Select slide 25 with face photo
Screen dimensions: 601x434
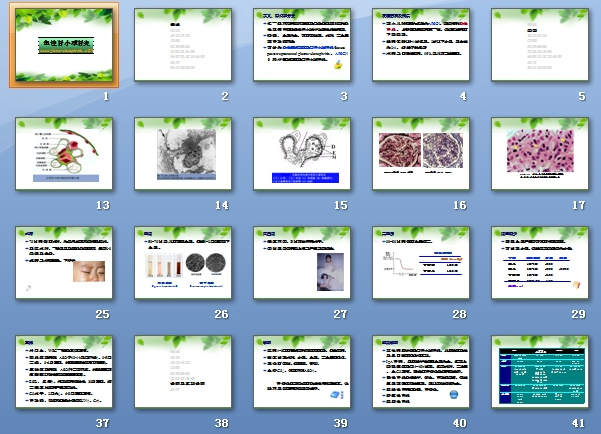(x=64, y=263)
